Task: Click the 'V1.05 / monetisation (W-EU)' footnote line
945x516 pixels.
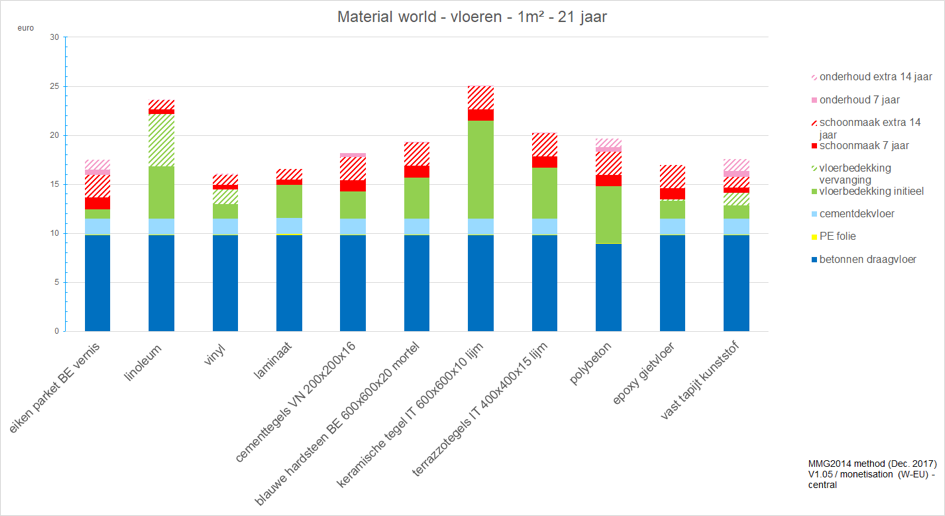Action: [870, 474]
